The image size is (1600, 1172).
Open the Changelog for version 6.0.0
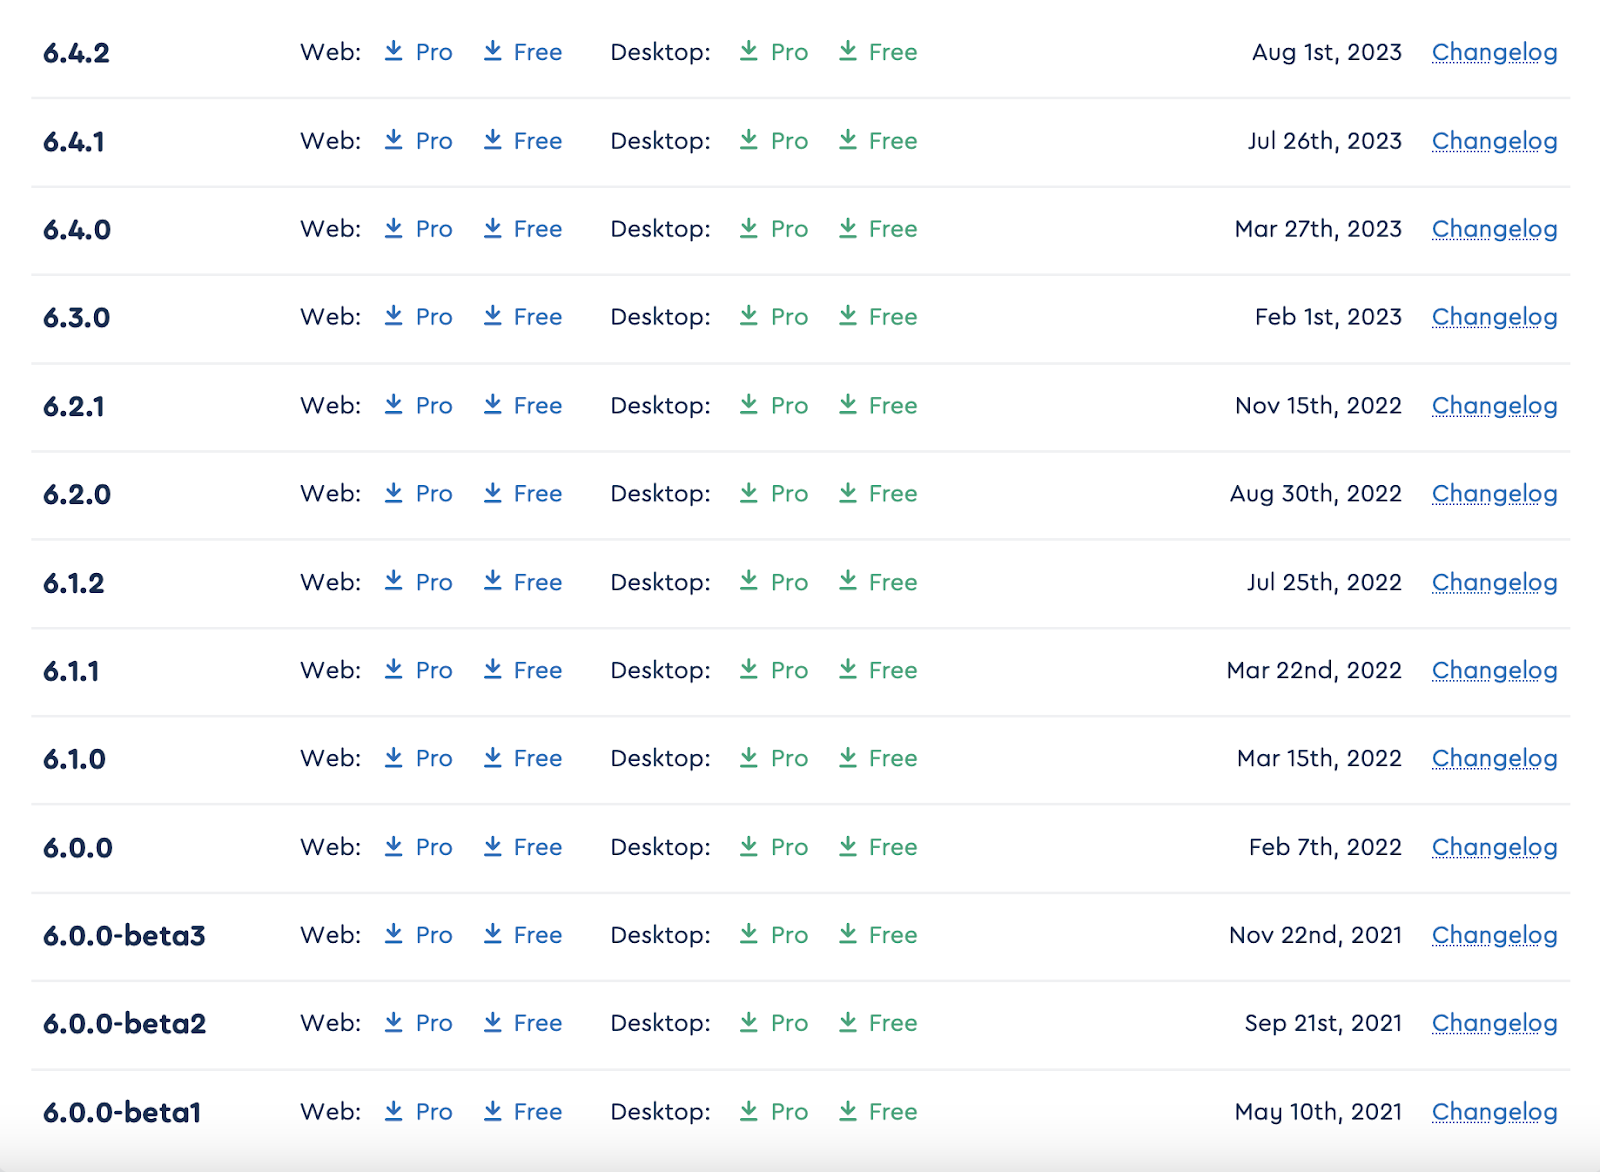pos(1494,847)
